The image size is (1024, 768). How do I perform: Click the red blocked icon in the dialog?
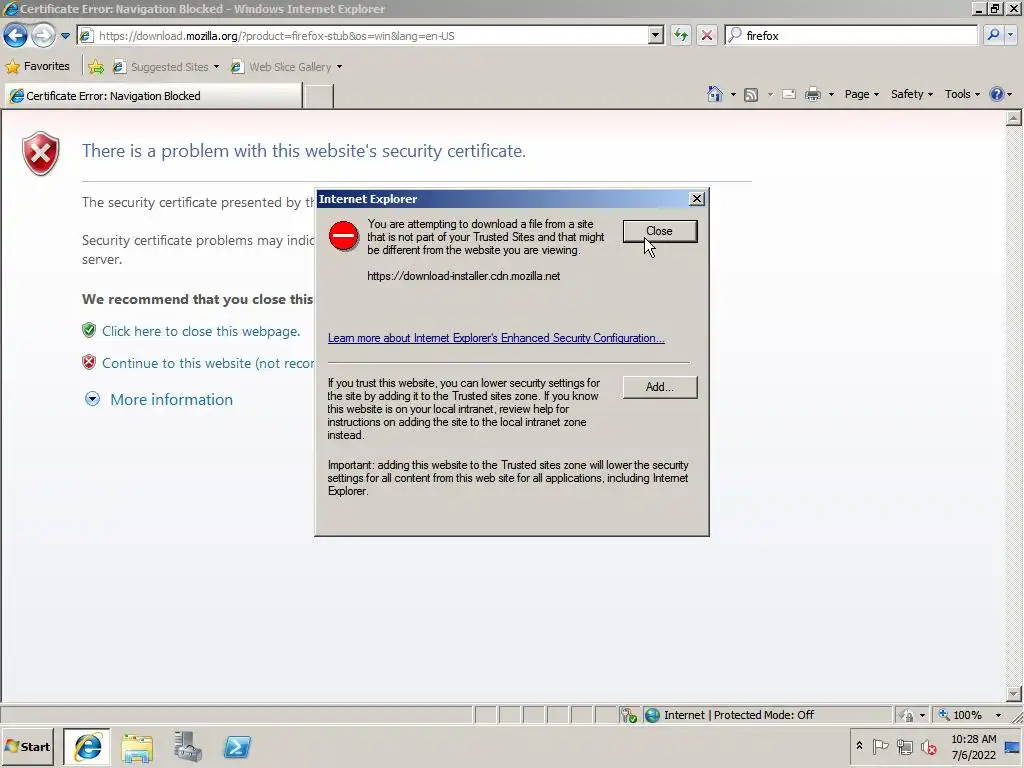pyautogui.click(x=344, y=236)
